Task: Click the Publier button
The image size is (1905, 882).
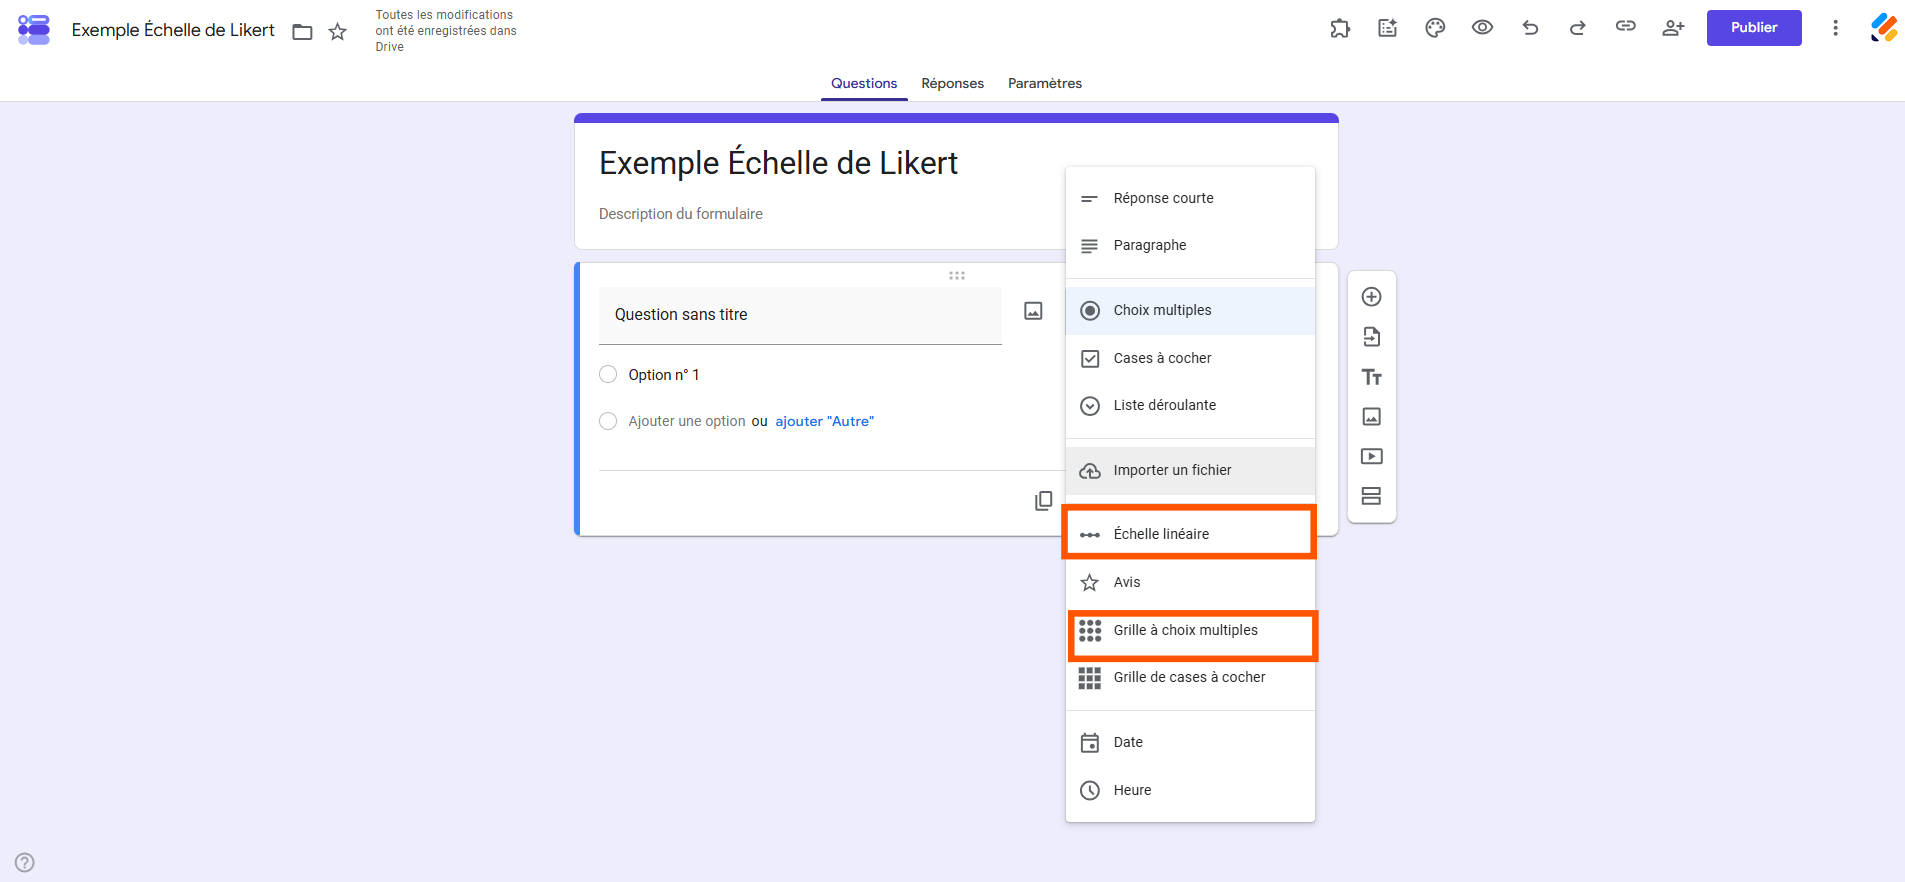Action: point(1754,28)
